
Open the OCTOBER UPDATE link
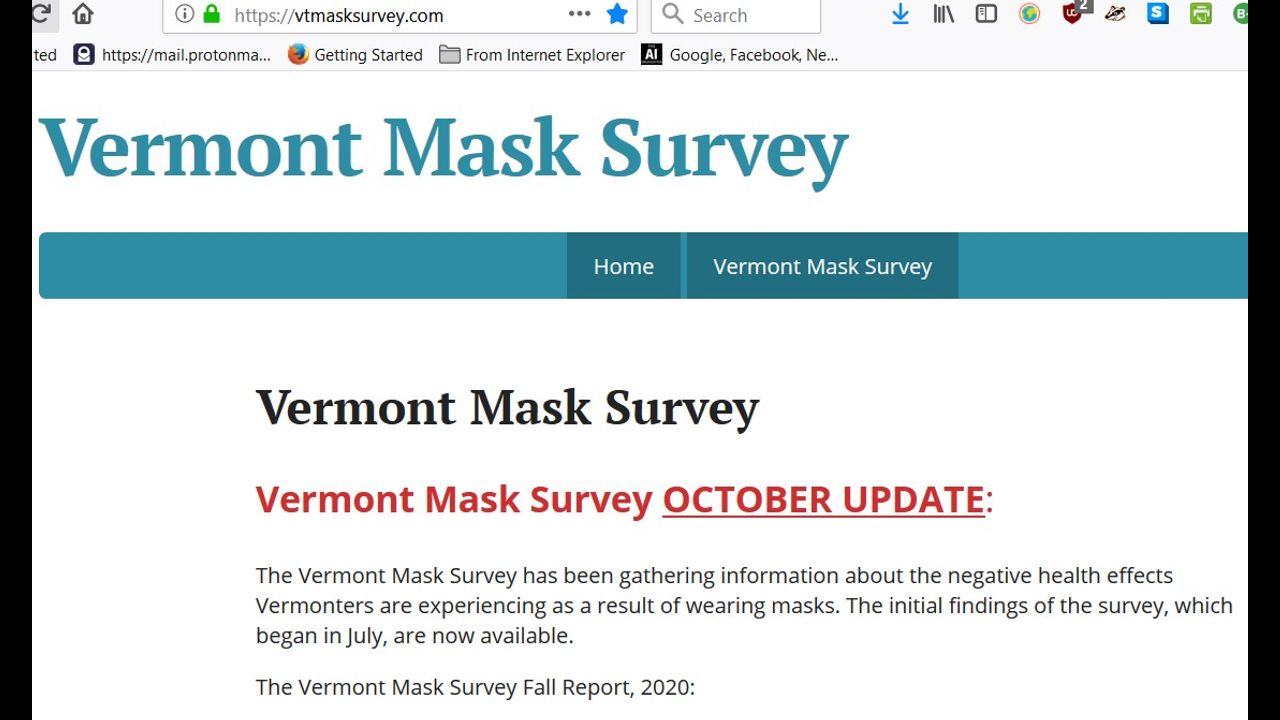click(823, 499)
